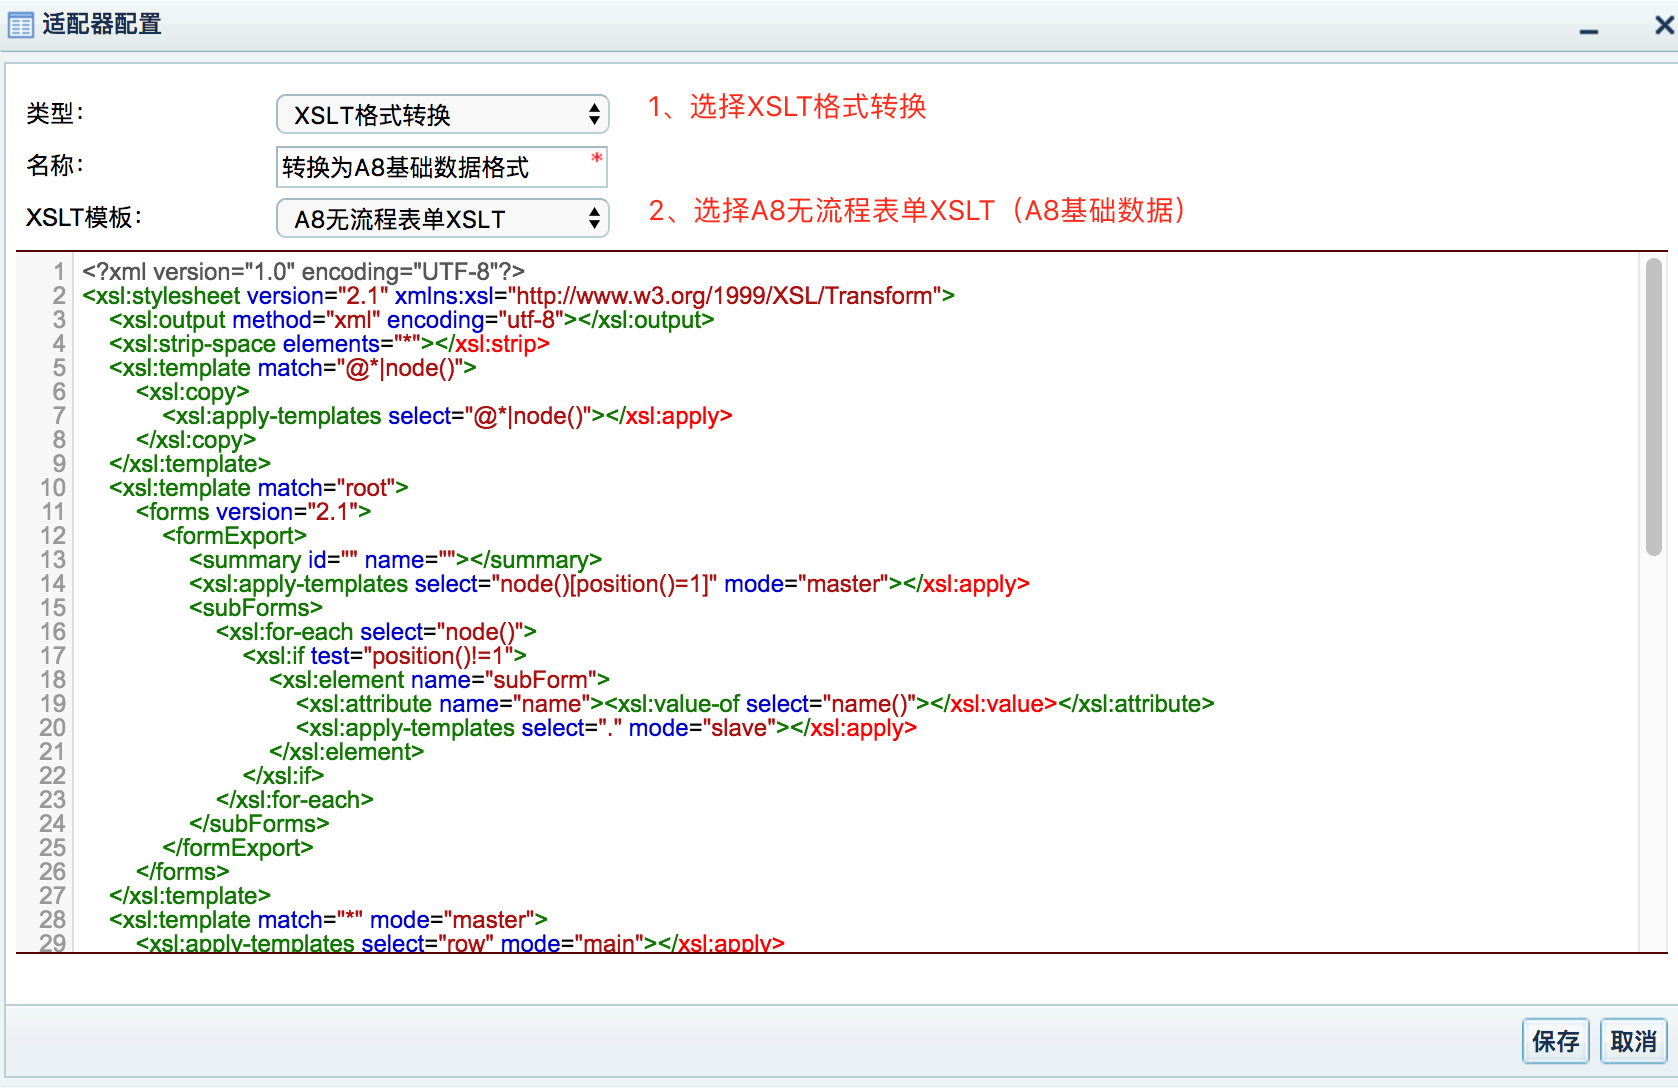Click the xsl:attribute name code line
Screen dimensions: 1678x1088
click(754, 704)
